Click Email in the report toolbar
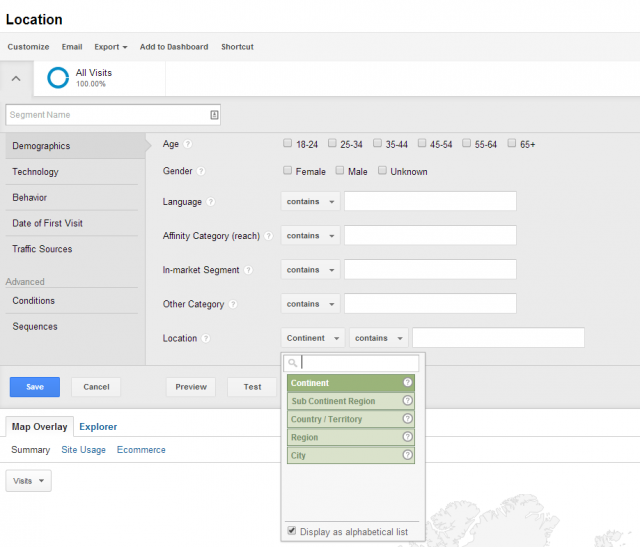This screenshot has height=547, width=640. click(x=72, y=47)
